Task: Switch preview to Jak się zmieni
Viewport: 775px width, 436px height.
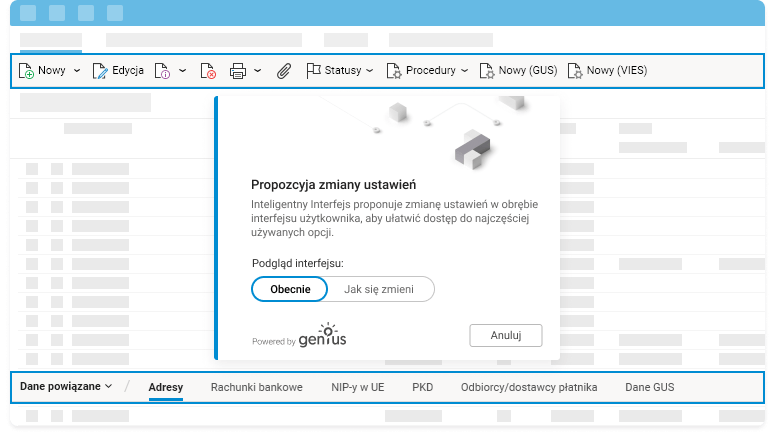Action: pos(380,289)
